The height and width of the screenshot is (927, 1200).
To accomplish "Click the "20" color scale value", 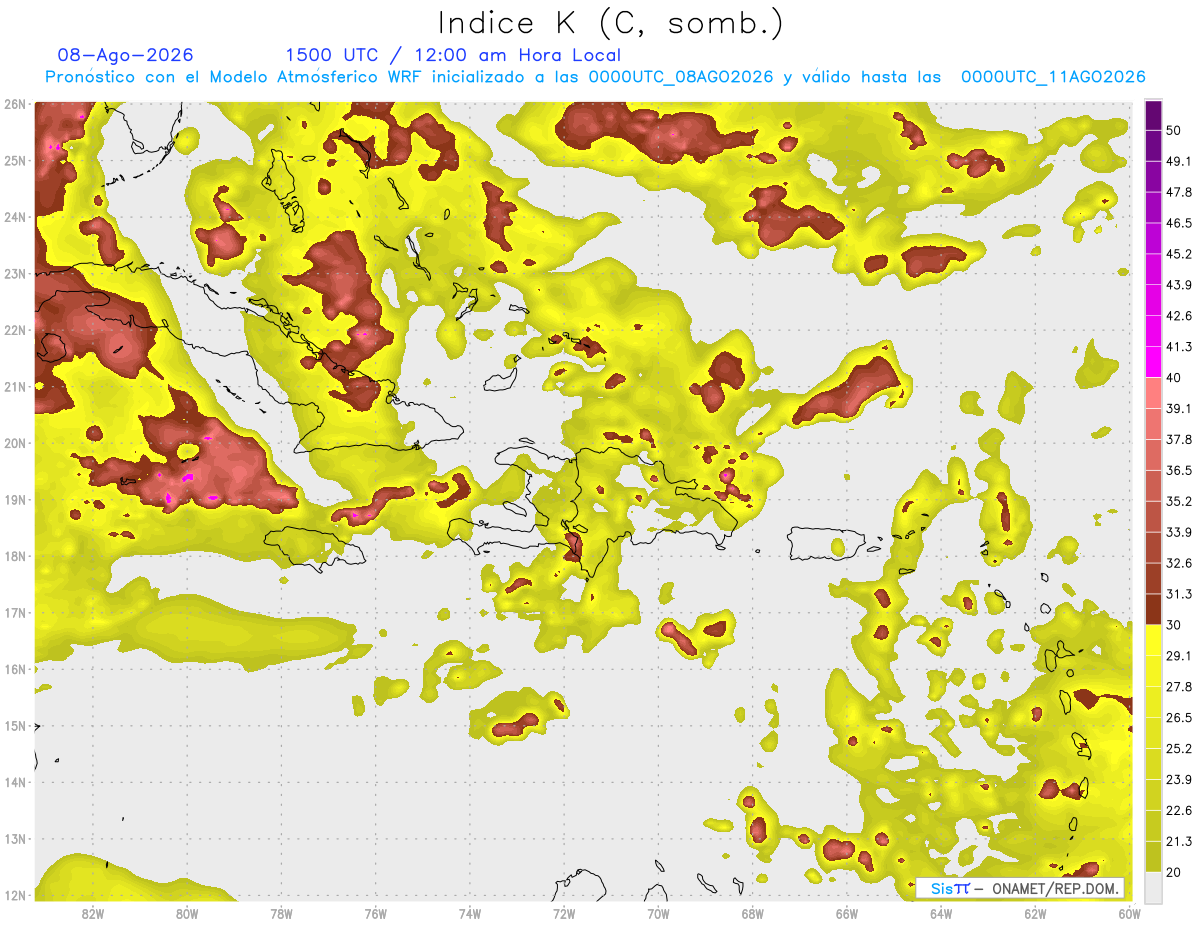I will point(1173,872).
